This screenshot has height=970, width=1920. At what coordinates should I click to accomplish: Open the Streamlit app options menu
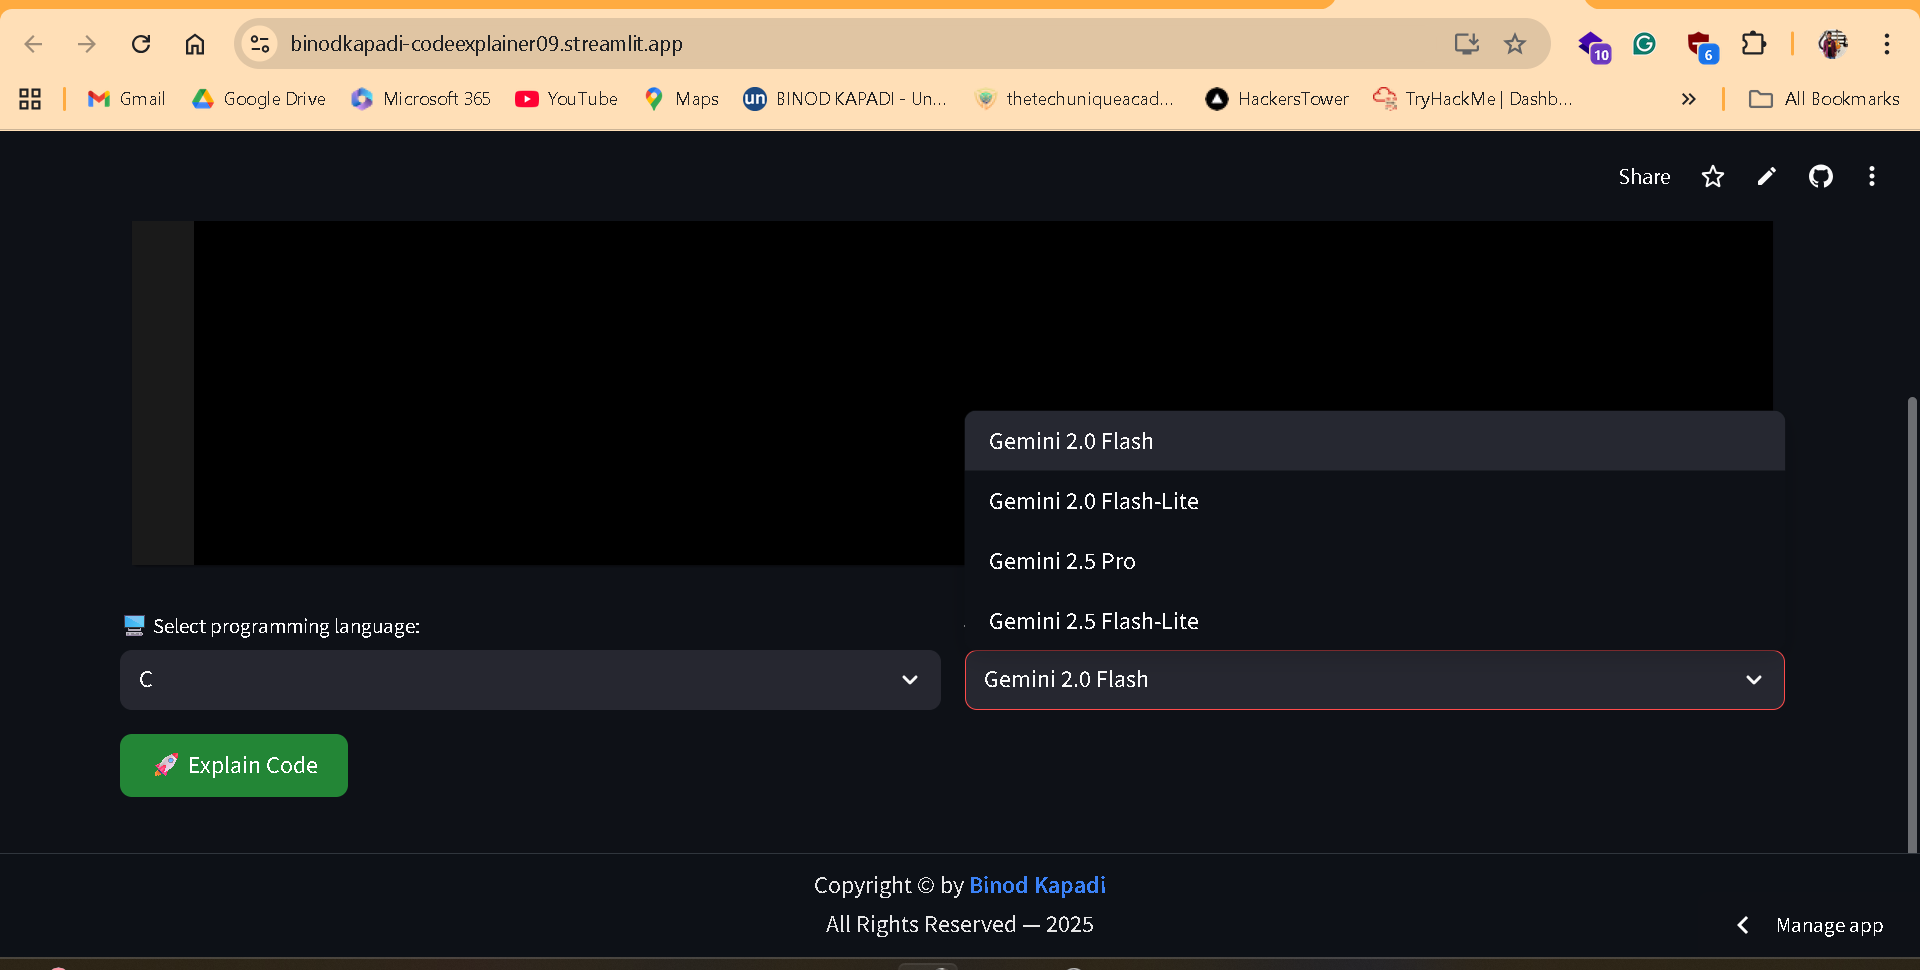point(1872,176)
